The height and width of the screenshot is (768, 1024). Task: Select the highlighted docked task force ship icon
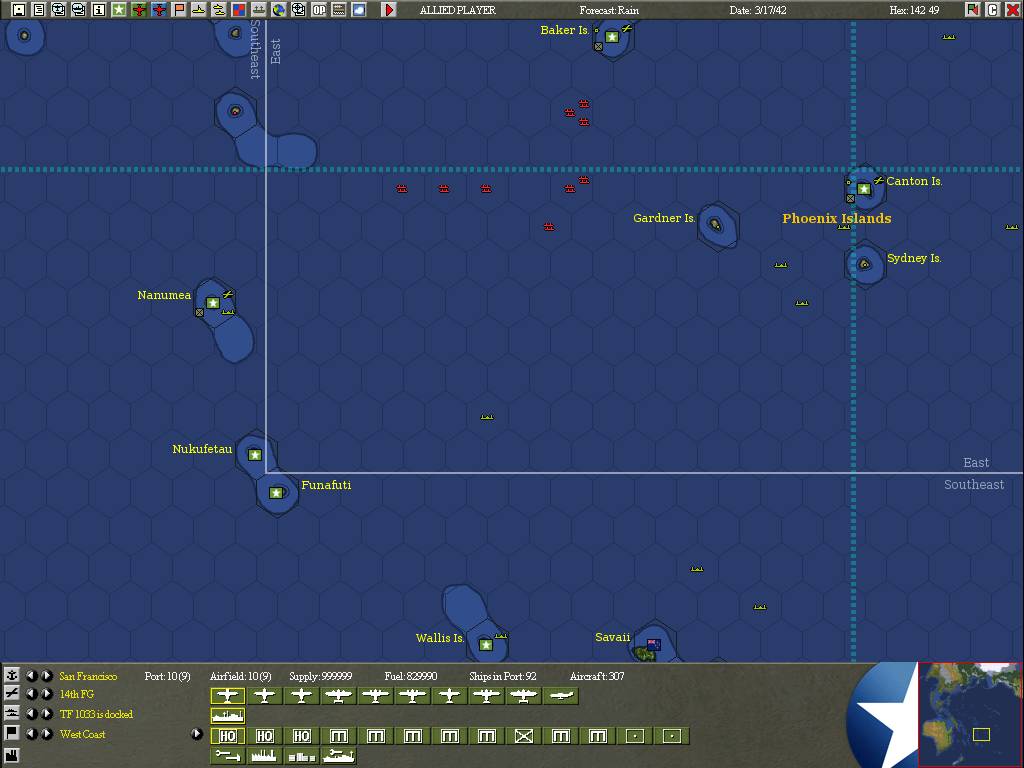pyautogui.click(x=227, y=716)
